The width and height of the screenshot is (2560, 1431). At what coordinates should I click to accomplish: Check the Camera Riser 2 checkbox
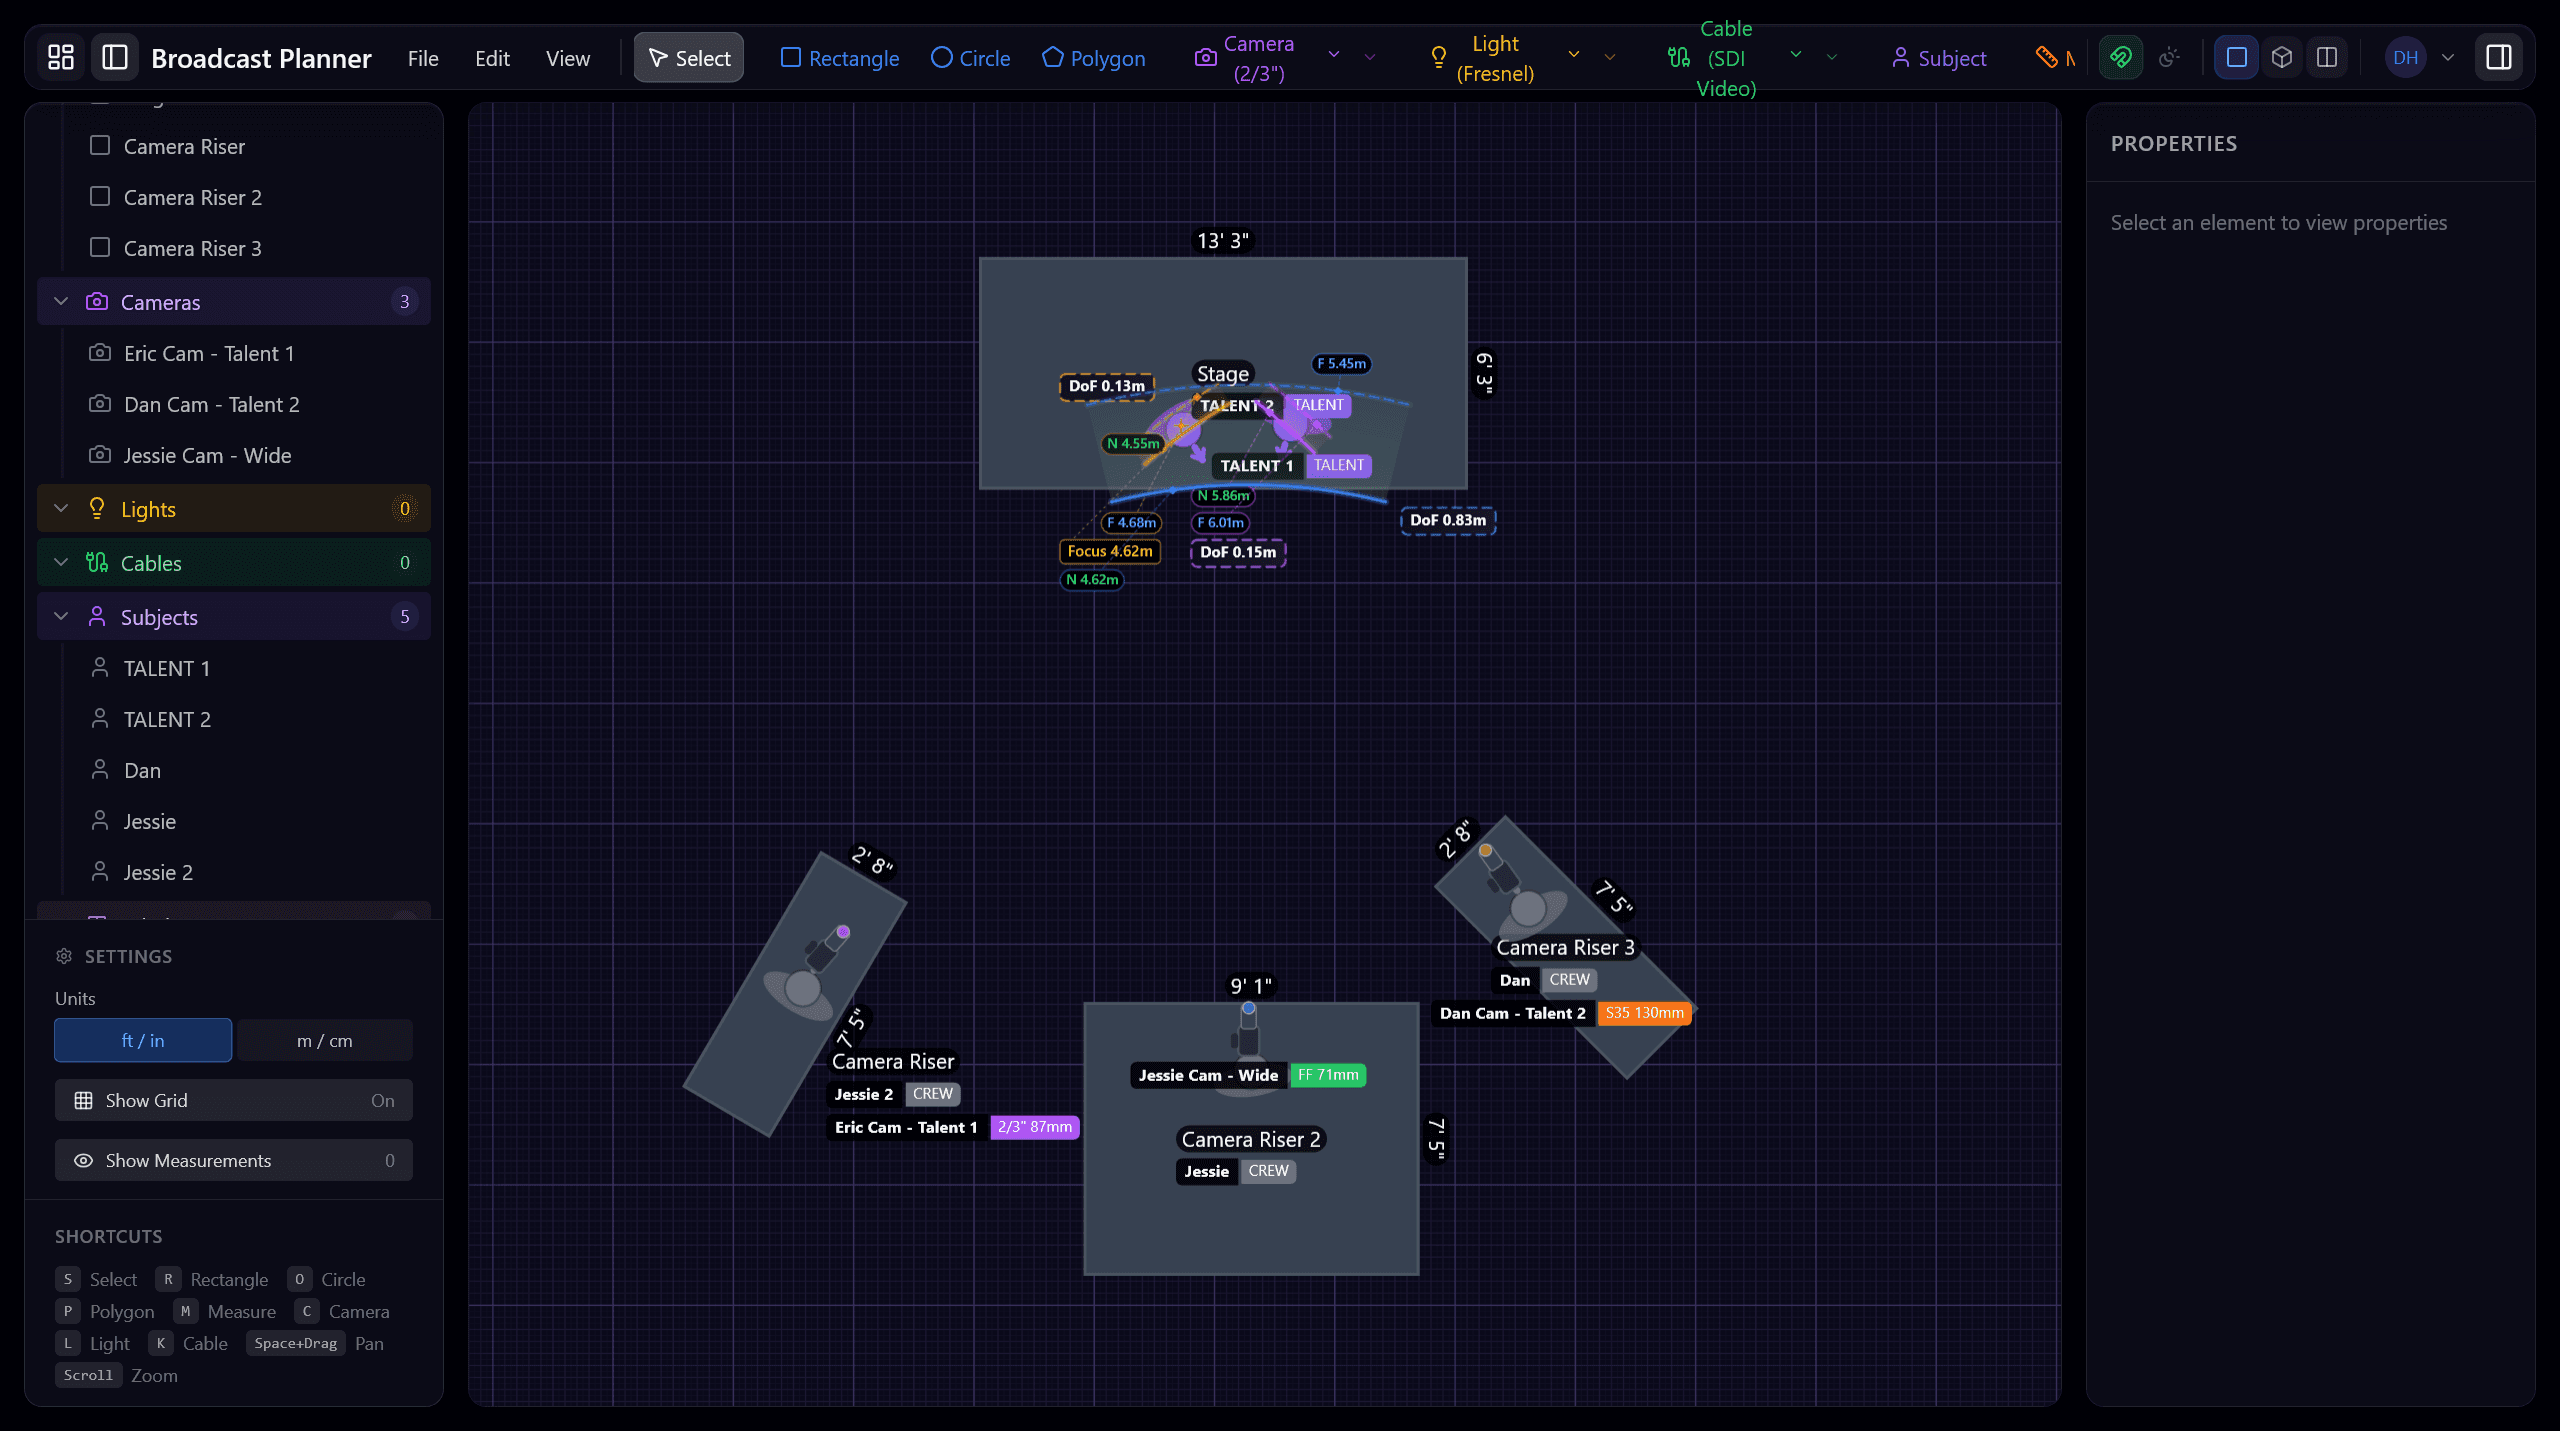click(100, 196)
